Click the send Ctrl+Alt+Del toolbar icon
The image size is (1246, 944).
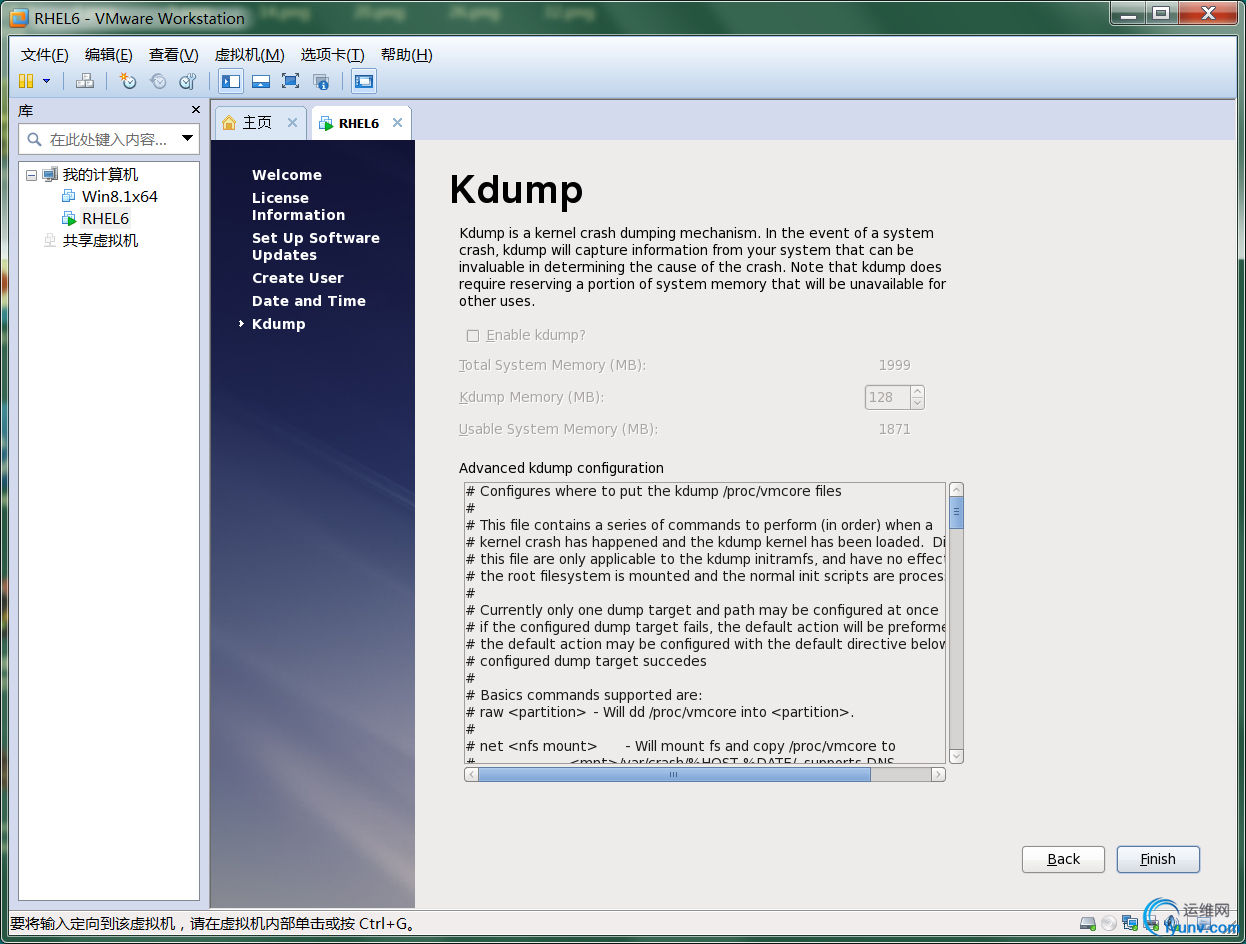tap(86, 81)
